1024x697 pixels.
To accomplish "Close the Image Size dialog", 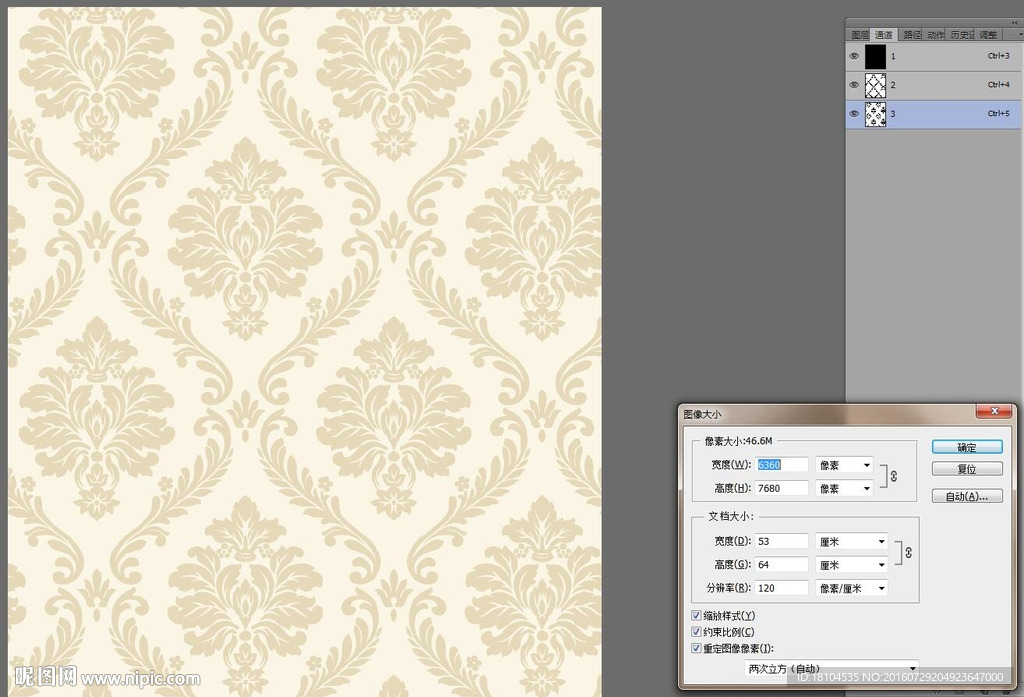I will [x=993, y=411].
